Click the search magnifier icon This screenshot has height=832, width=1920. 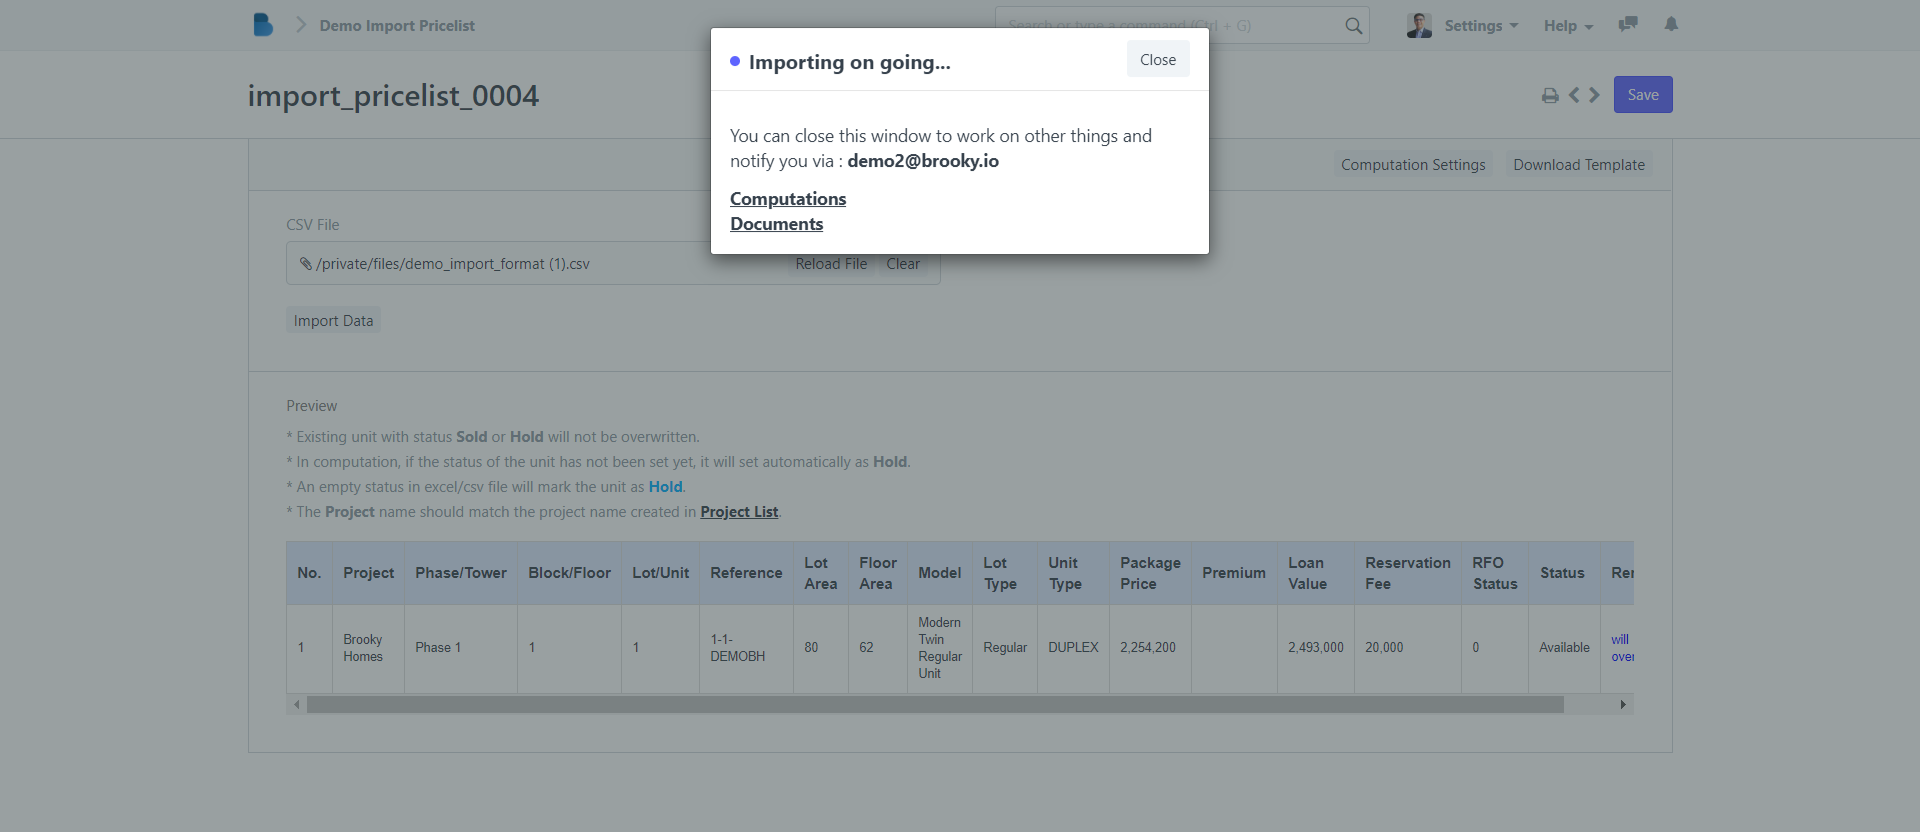coord(1353,26)
